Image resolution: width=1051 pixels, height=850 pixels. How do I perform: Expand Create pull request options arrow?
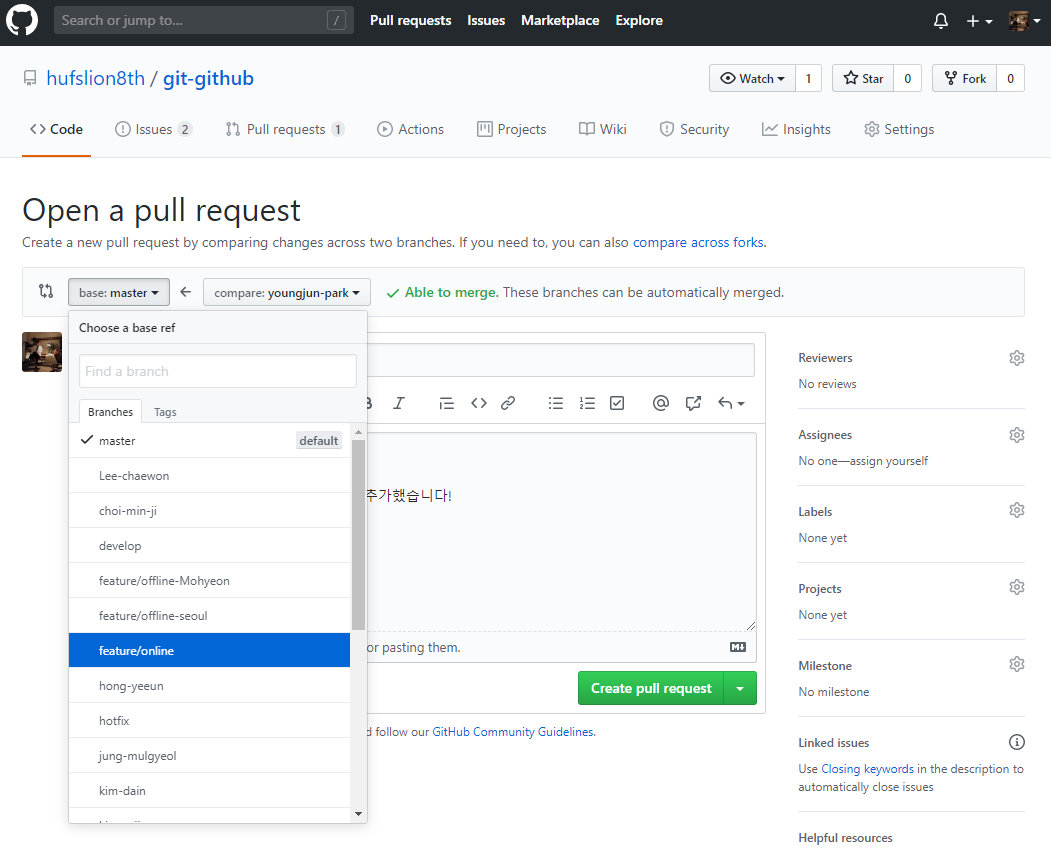741,688
